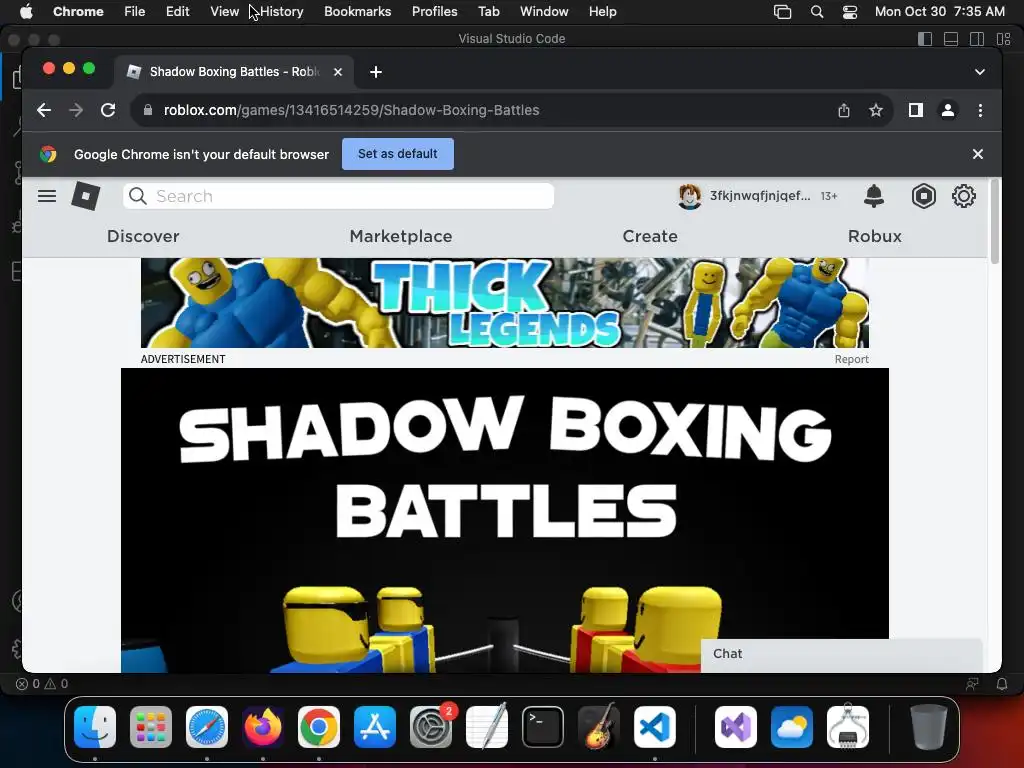Open the Marketplace tab on Roblox
Screen dimensions: 1024x768
coord(401,236)
